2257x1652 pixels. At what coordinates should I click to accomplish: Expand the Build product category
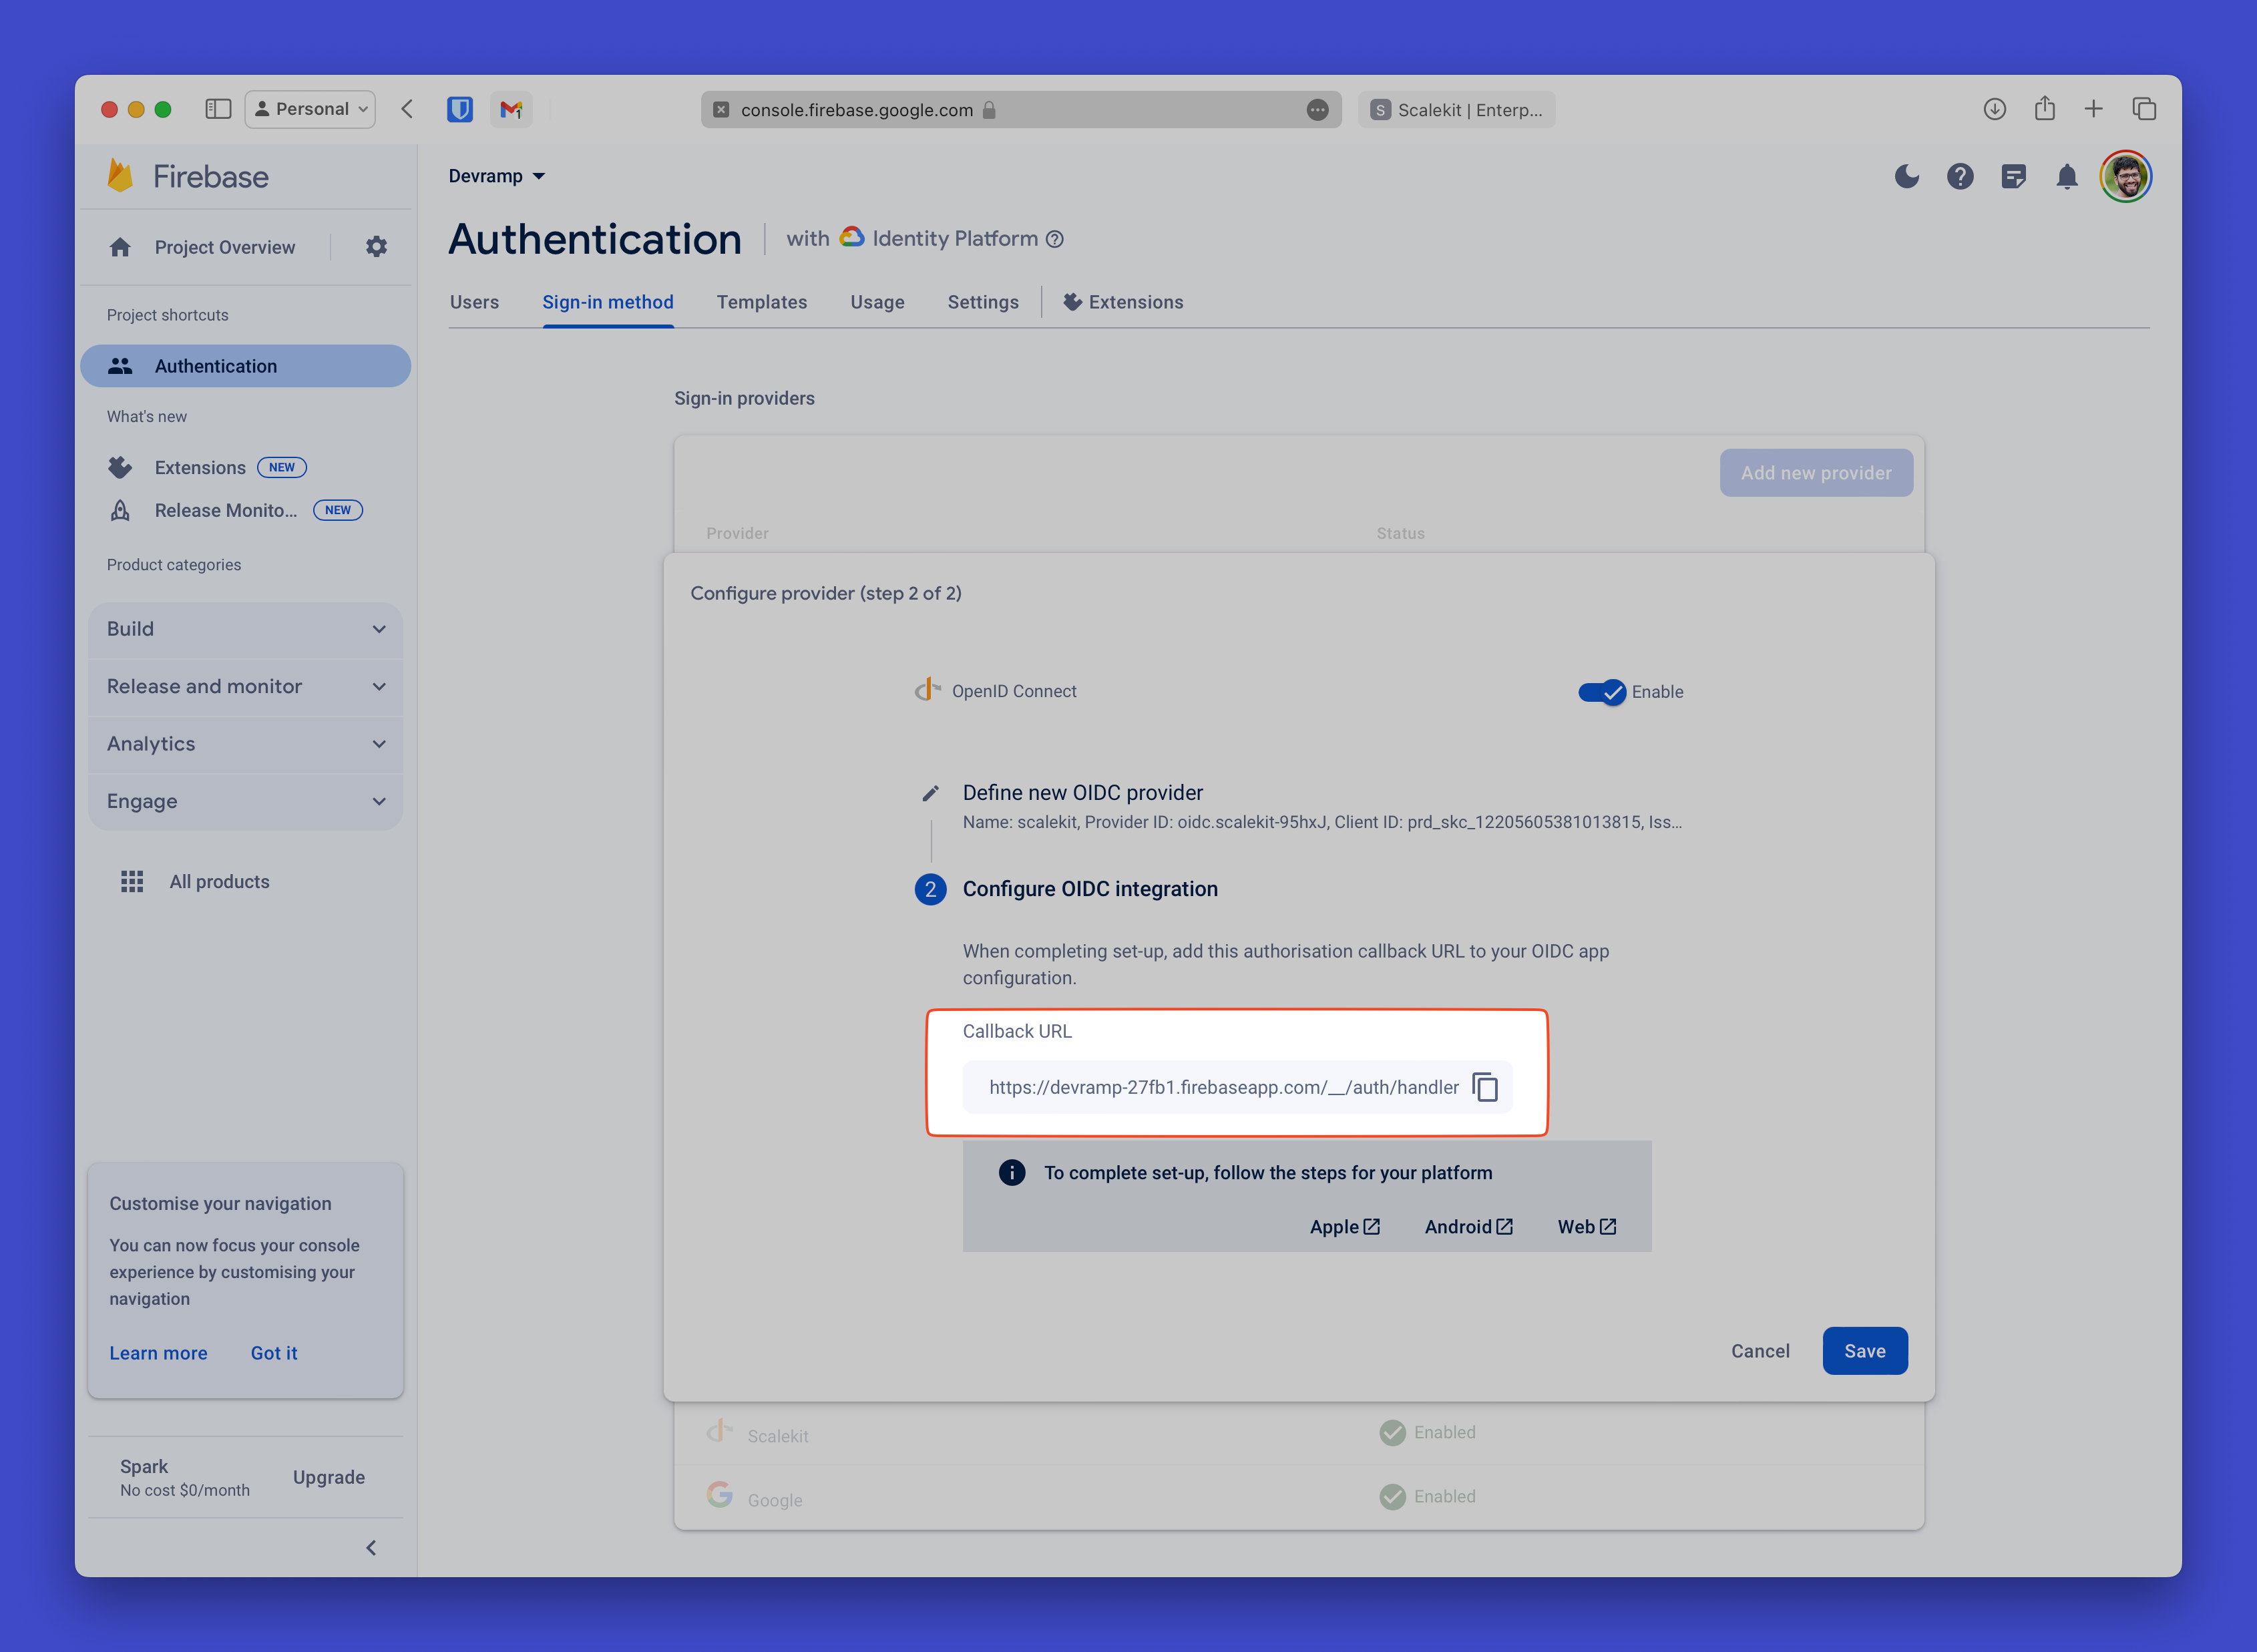click(245, 627)
